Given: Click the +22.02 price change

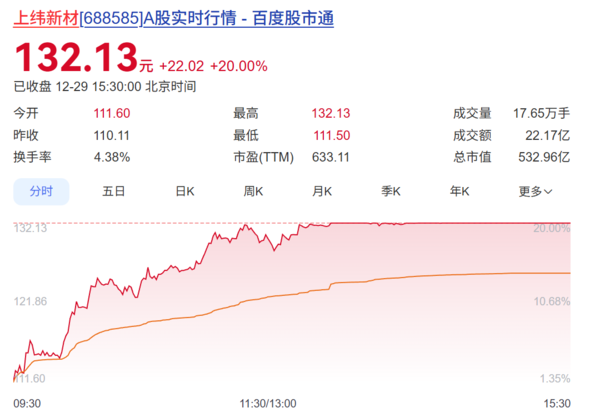Looking at the screenshot, I should [181, 66].
